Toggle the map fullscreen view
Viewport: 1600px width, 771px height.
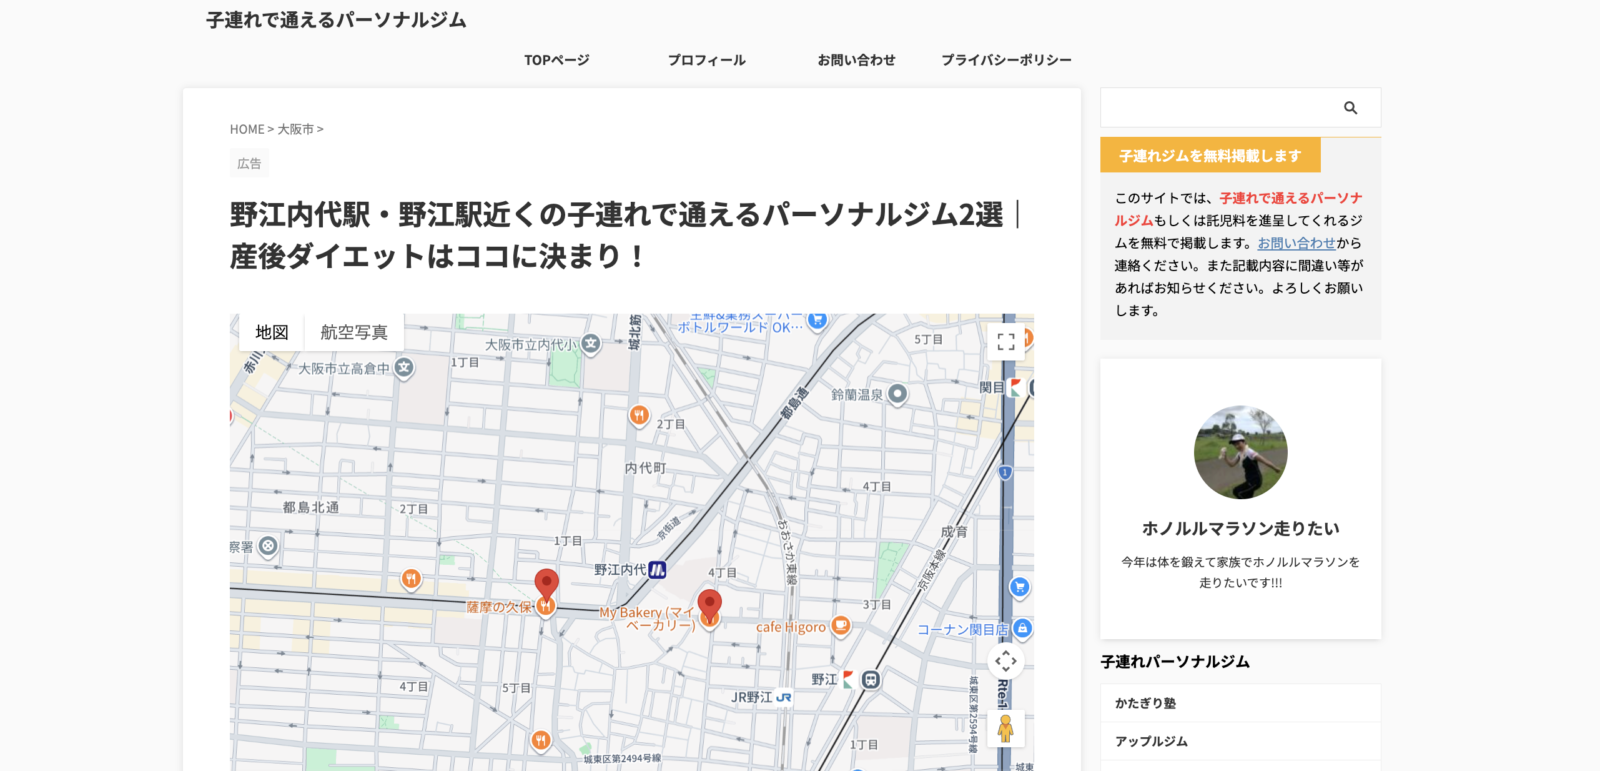pyautogui.click(x=1006, y=342)
